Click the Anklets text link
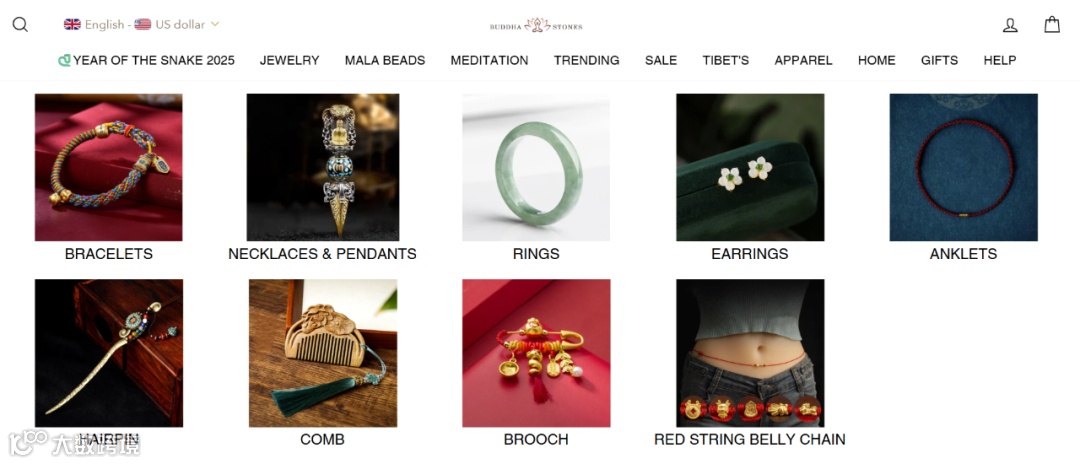The image size is (1080, 464). [x=963, y=254]
